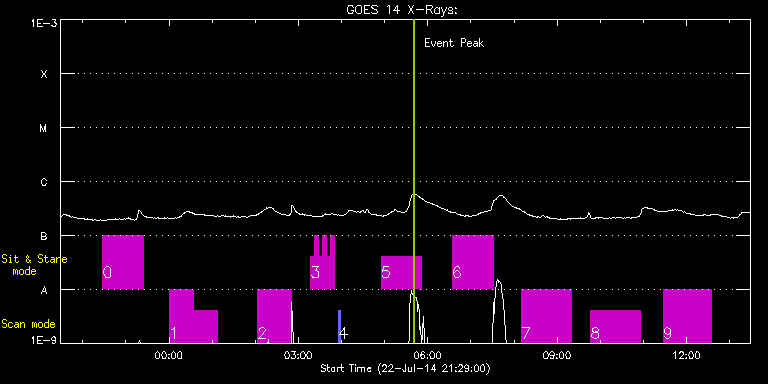Click the 'Start Time (22-Jul-14 21:29:00)' caption
Image resolution: width=768 pixels, height=384 pixels.
(406, 368)
